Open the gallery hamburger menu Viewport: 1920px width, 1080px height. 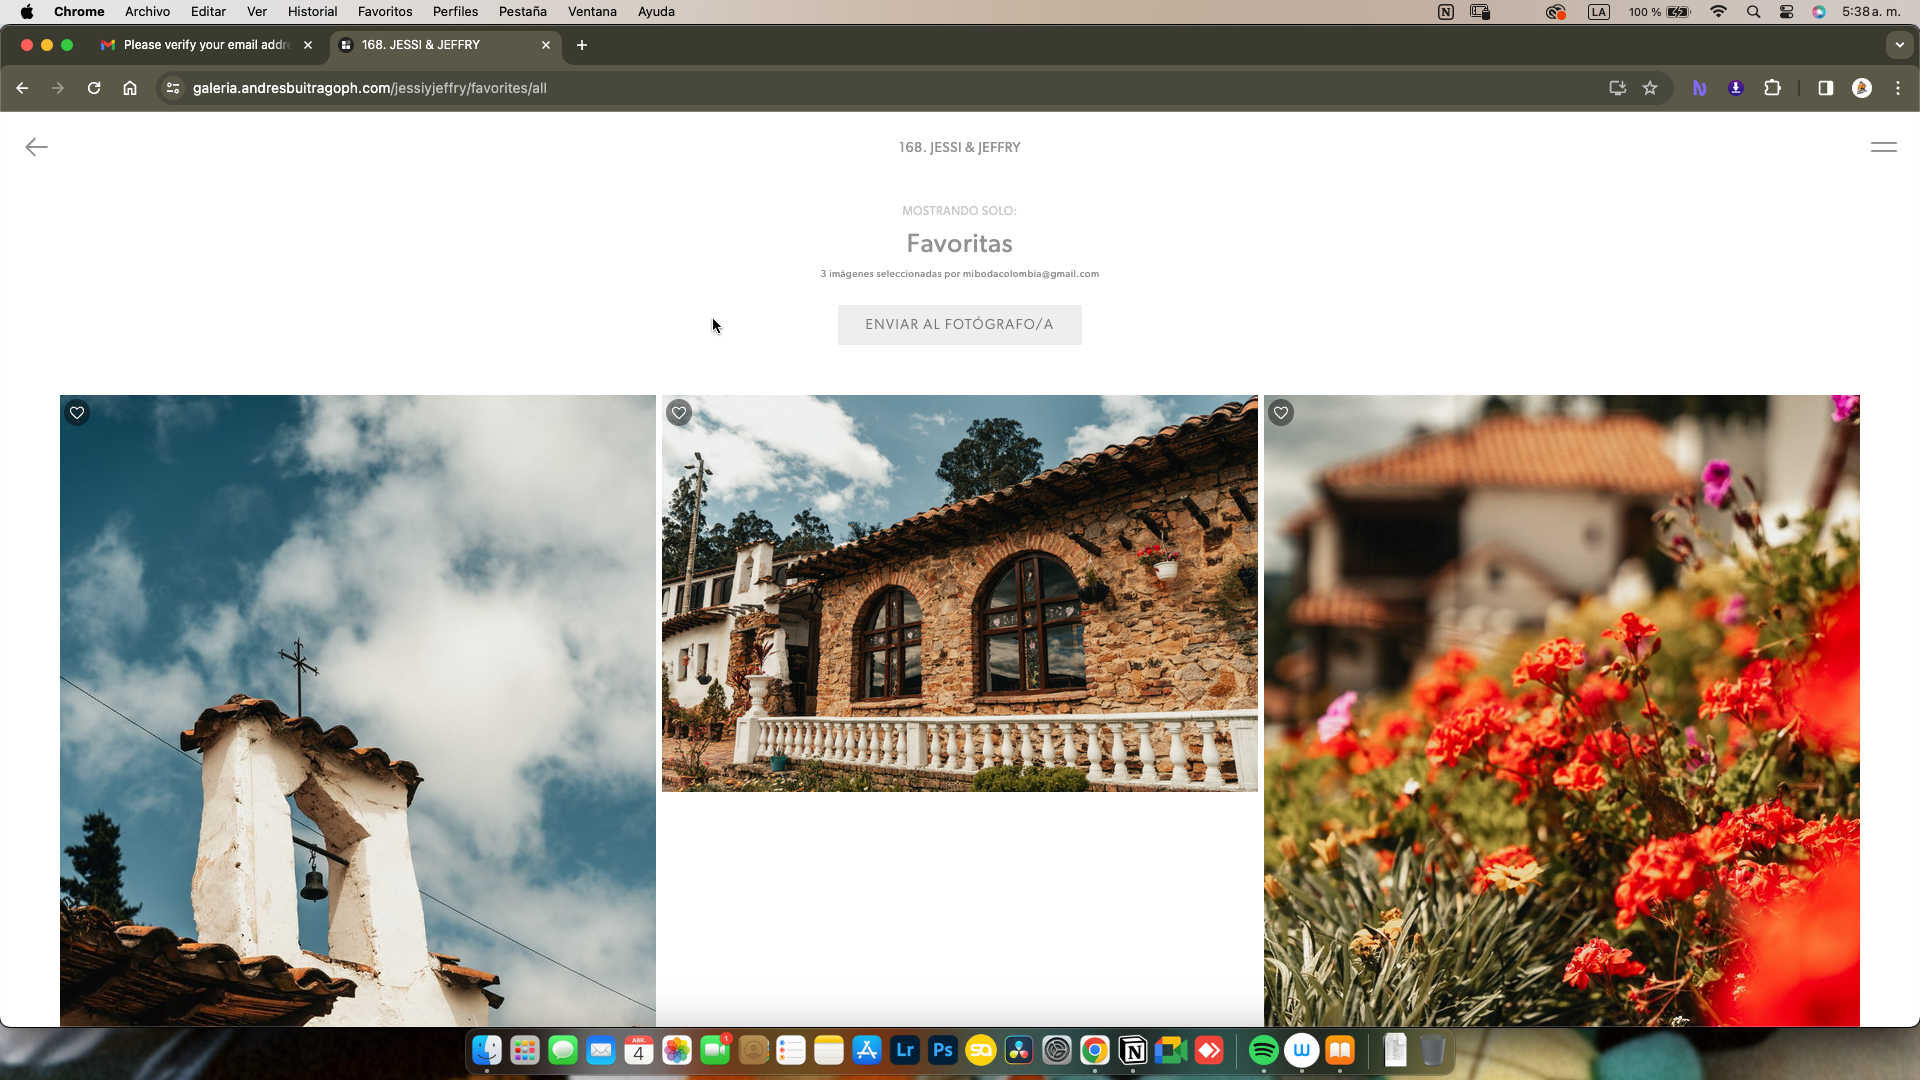1883,147
